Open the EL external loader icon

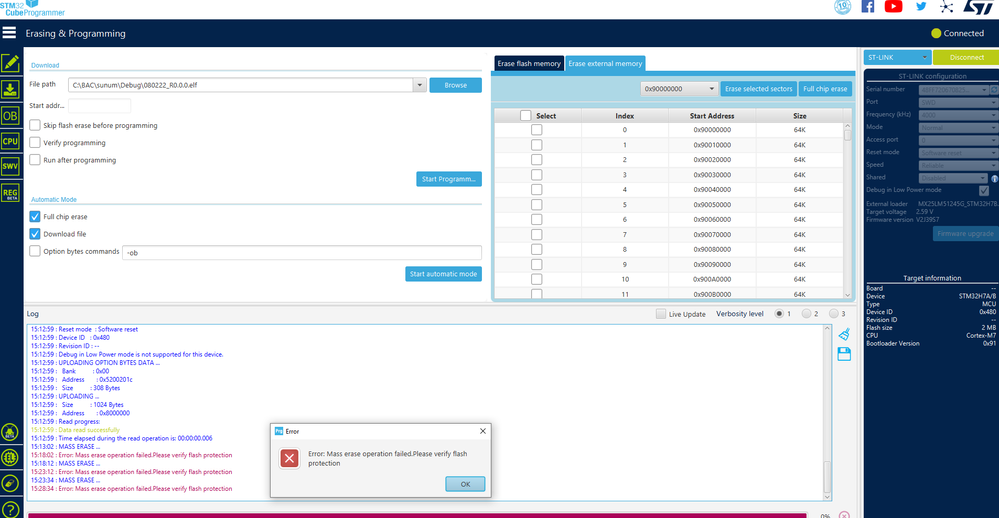click(x=10, y=457)
